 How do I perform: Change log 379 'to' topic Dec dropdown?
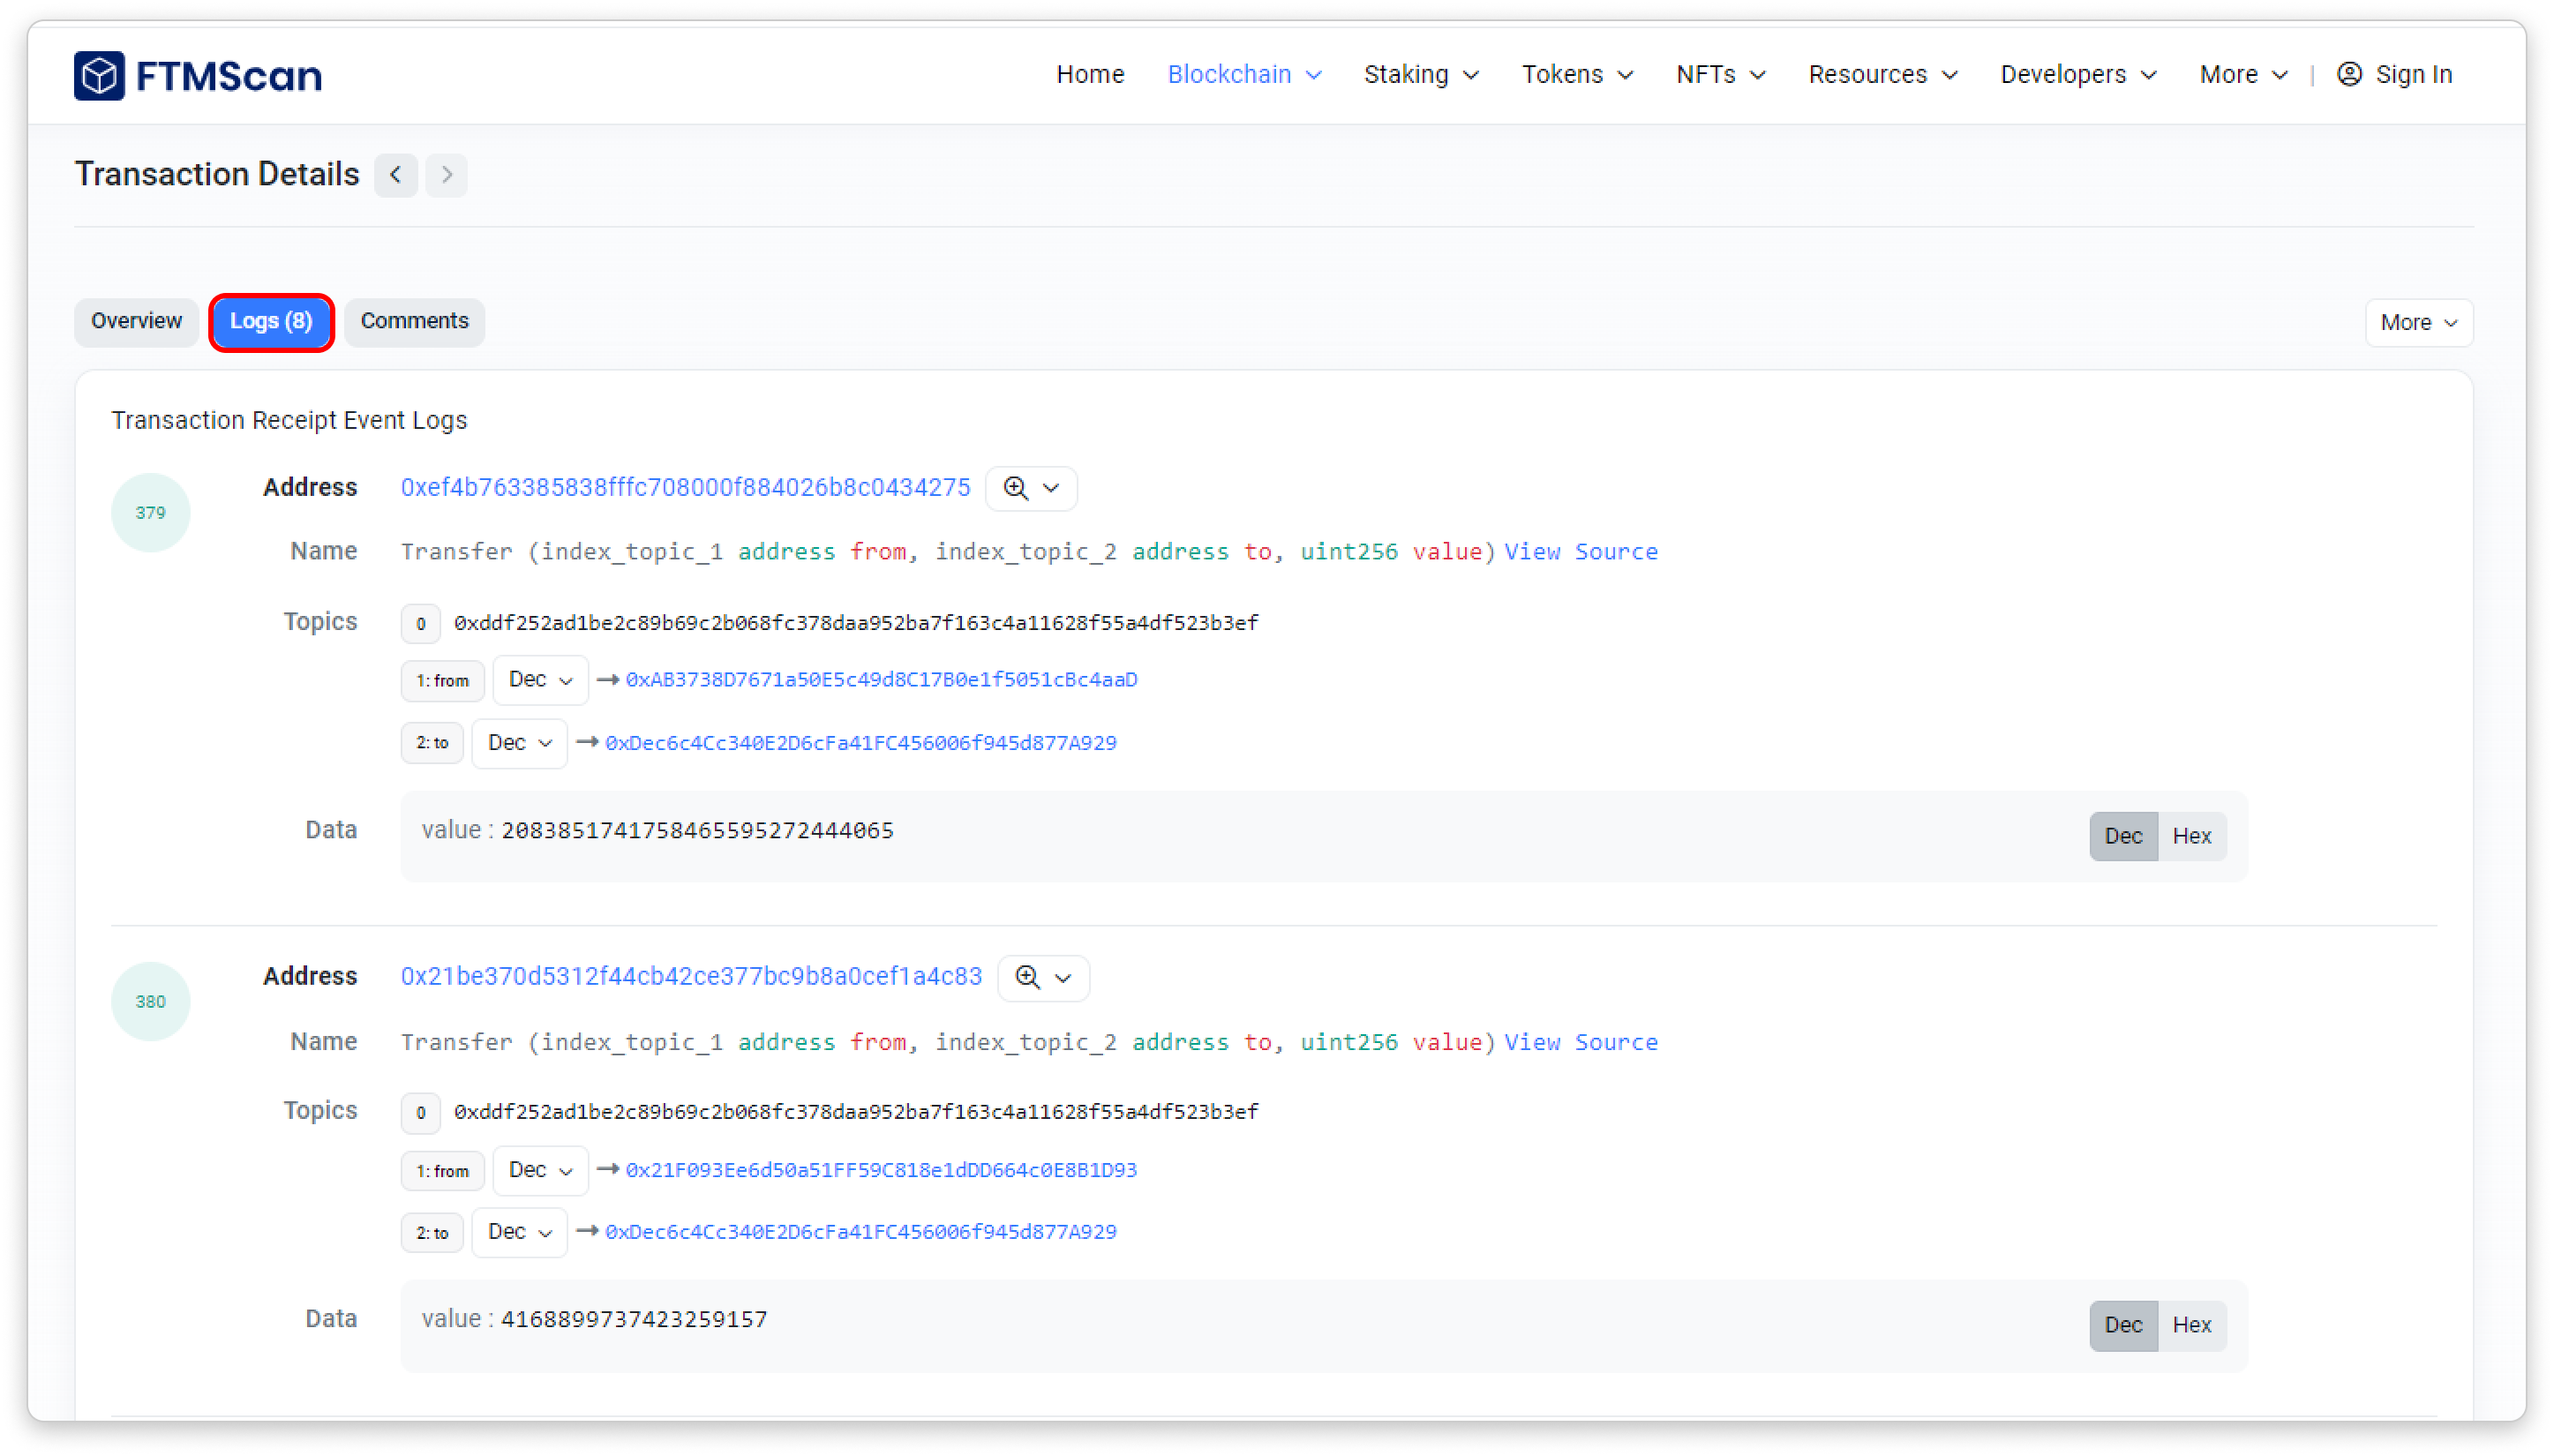coord(519,743)
